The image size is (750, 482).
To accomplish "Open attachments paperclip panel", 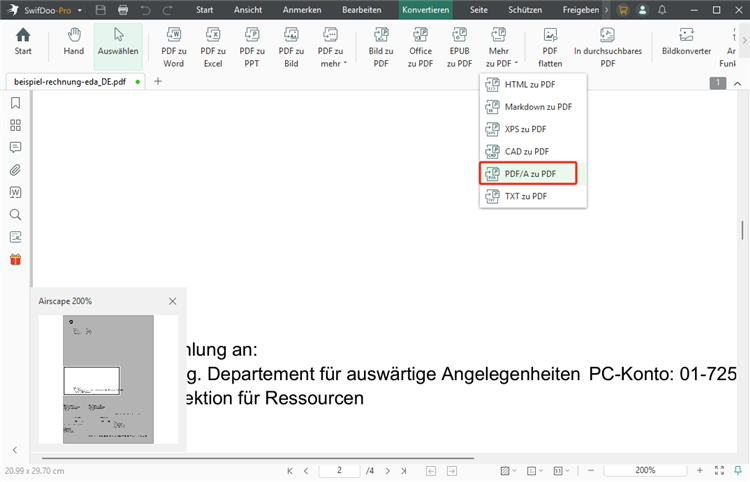I will [15, 170].
